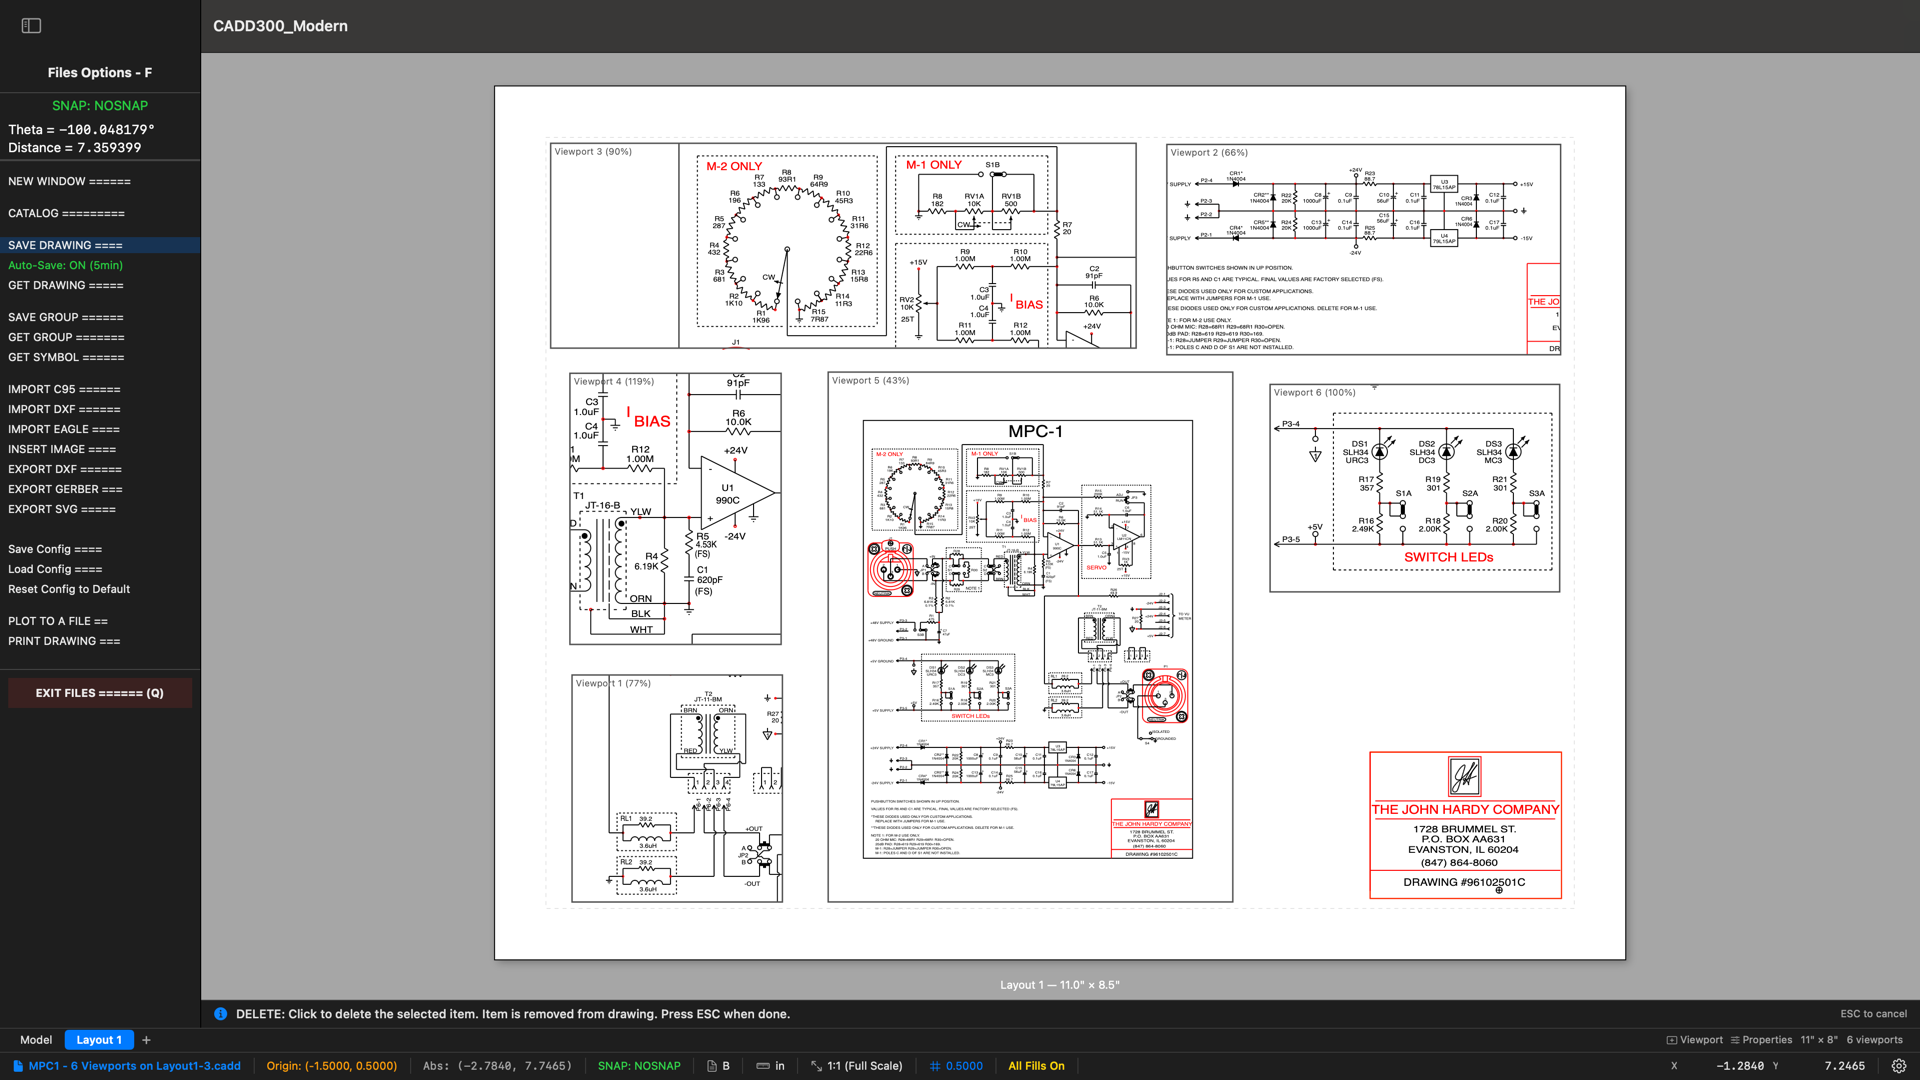Open settings gear in status bar
This screenshot has height=1080, width=1920.
[x=1899, y=1066]
